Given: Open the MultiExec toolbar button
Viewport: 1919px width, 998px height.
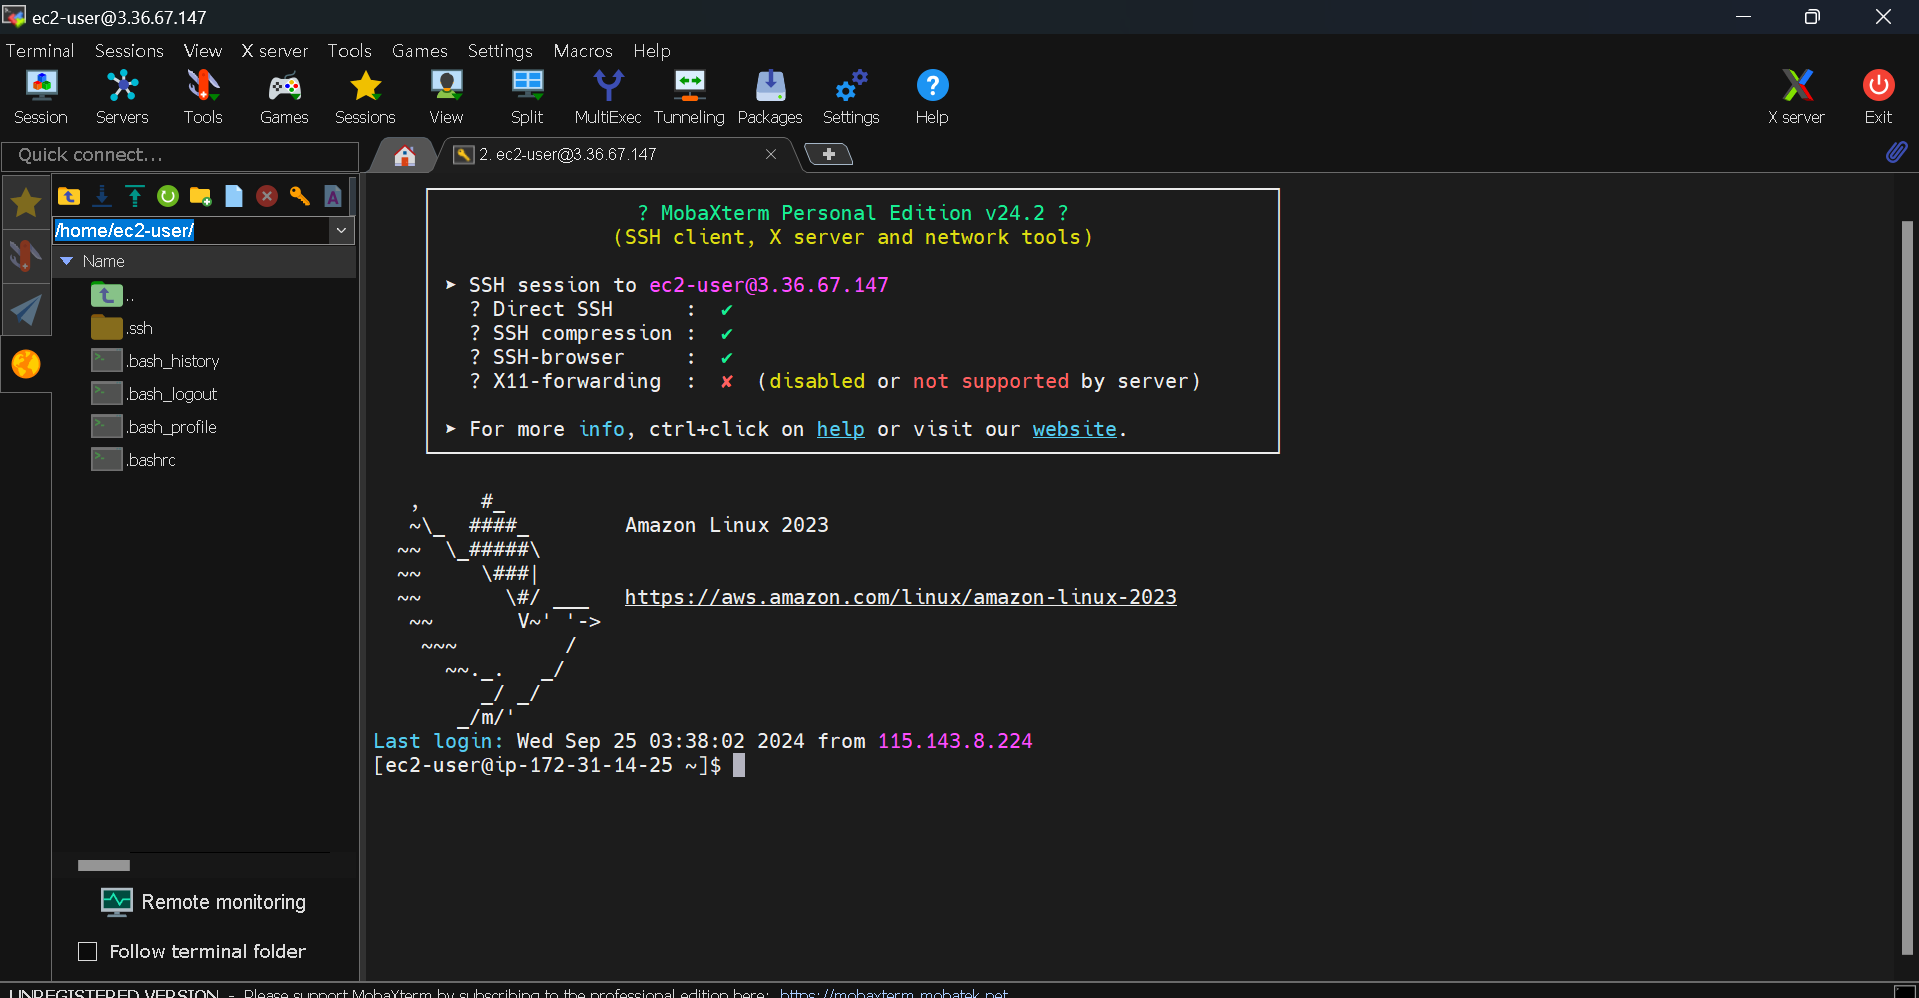Looking at the screenshot, I should pos(607,97).
